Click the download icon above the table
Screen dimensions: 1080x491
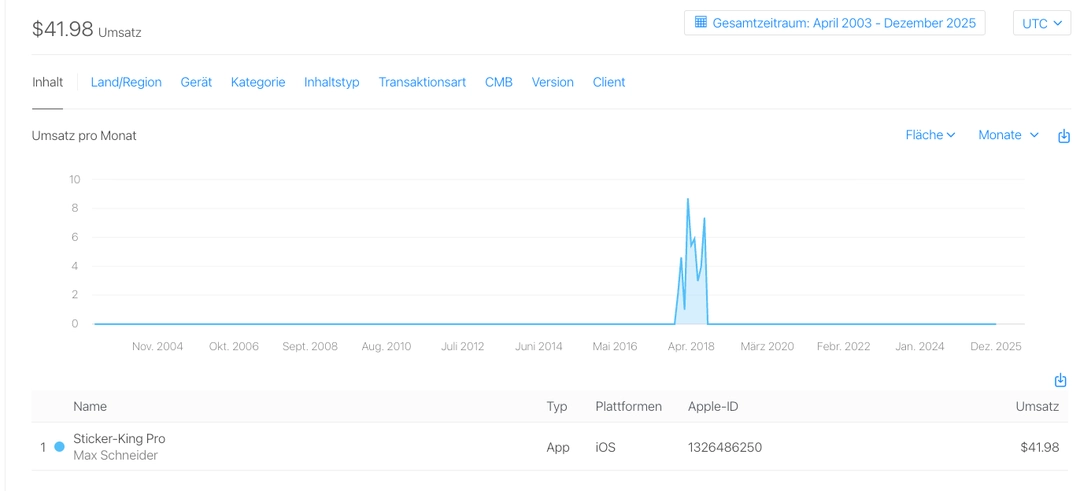coord(1060,380)
